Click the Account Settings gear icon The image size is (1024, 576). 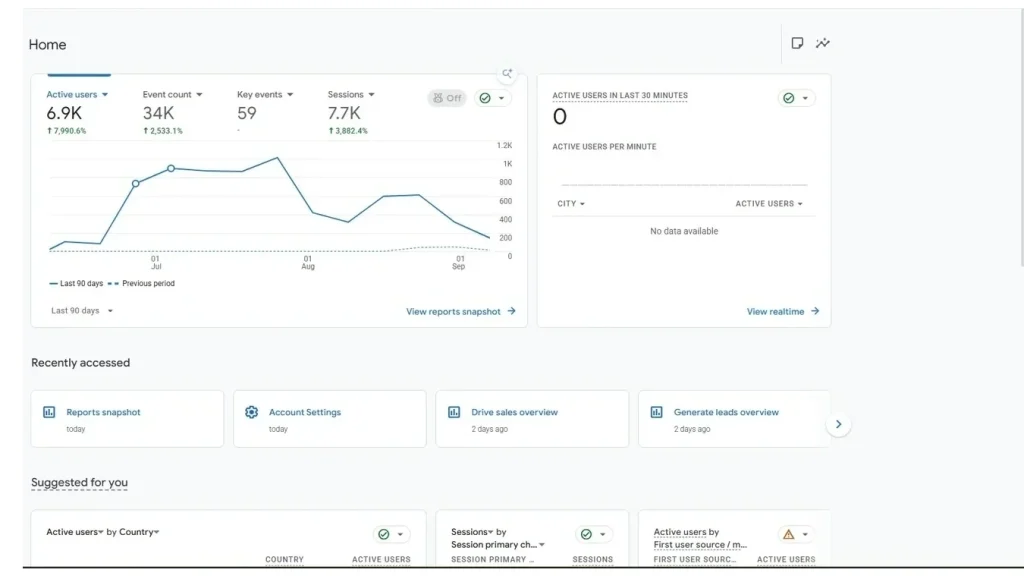(x=251, y=412)
